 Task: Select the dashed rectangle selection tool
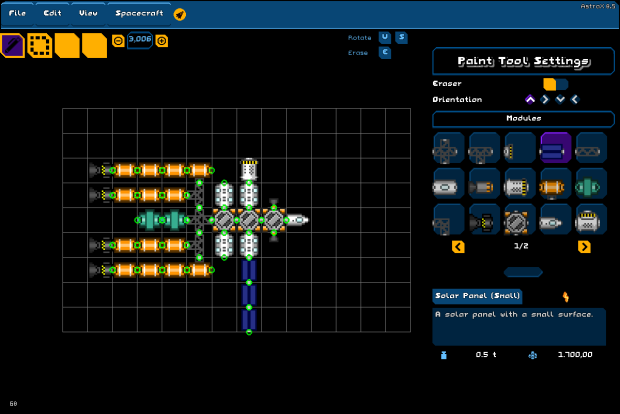coord(40,45)
